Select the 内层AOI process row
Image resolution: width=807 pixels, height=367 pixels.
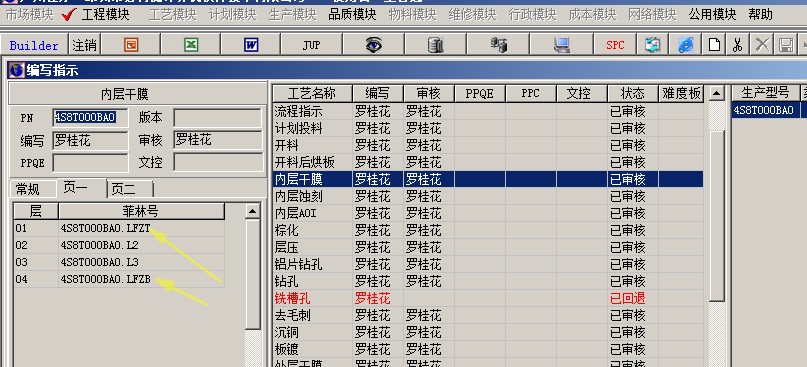tap(488, 213)
